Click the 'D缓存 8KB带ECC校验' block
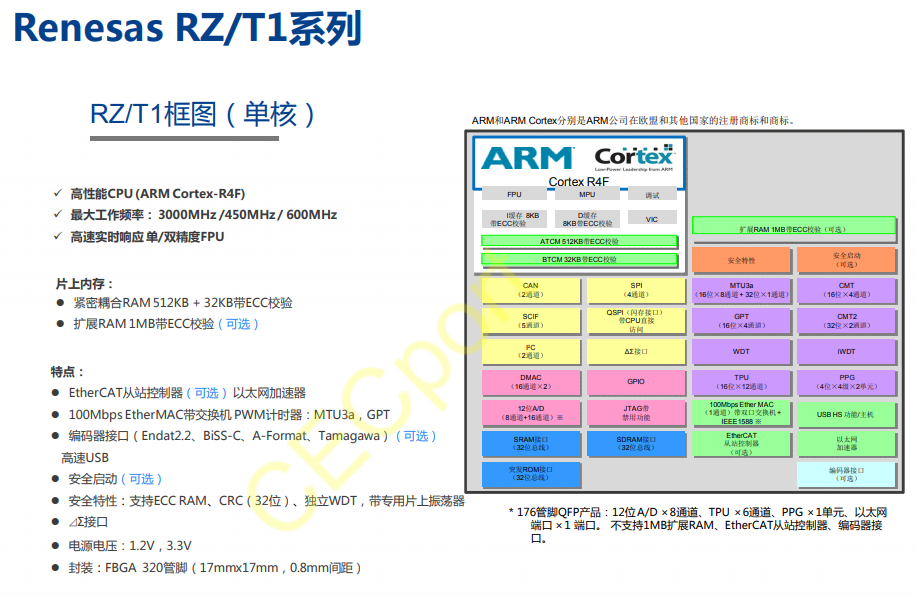916x597 pixels. (587, 219)
